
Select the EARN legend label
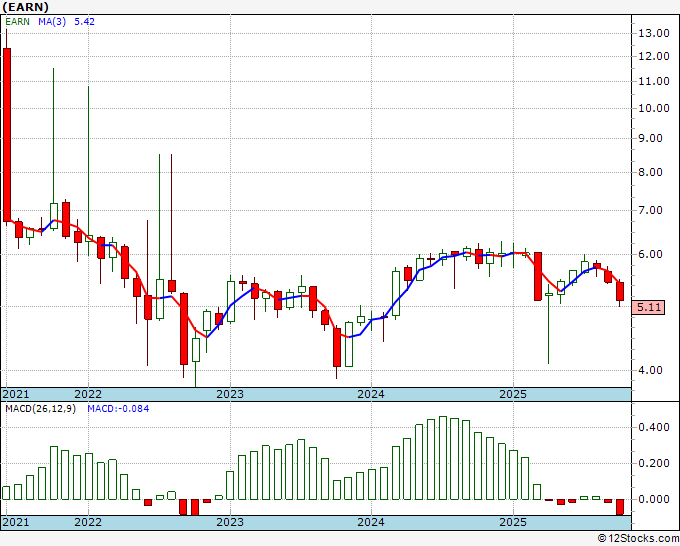18,22
